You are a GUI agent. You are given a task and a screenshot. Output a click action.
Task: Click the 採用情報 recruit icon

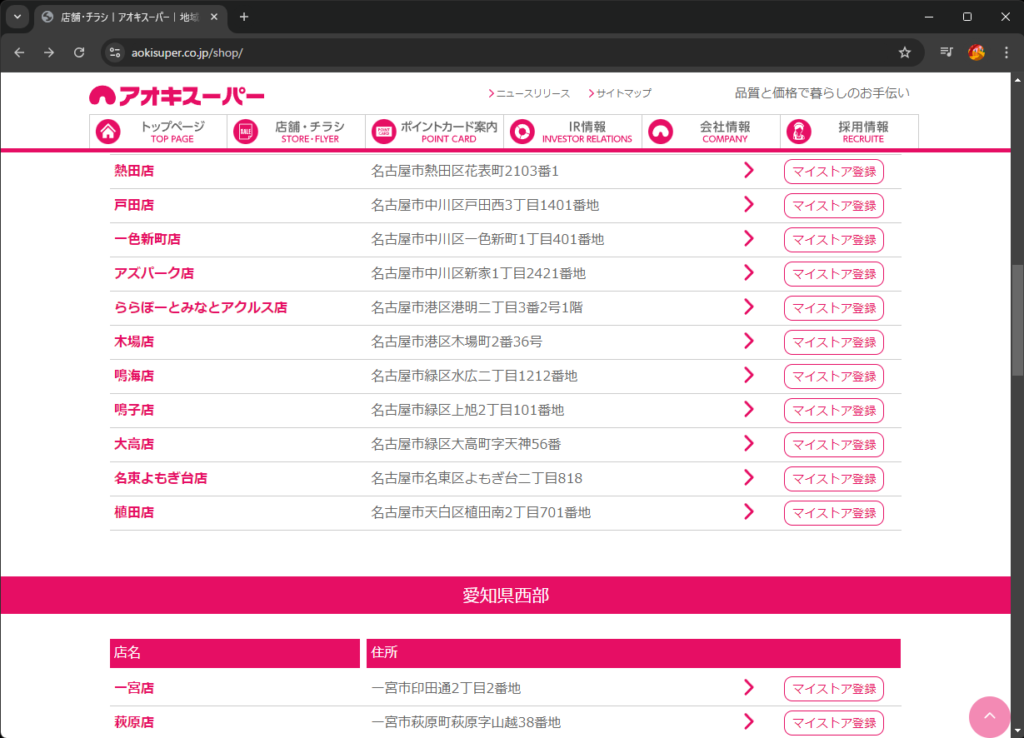[x=799, y=131]
